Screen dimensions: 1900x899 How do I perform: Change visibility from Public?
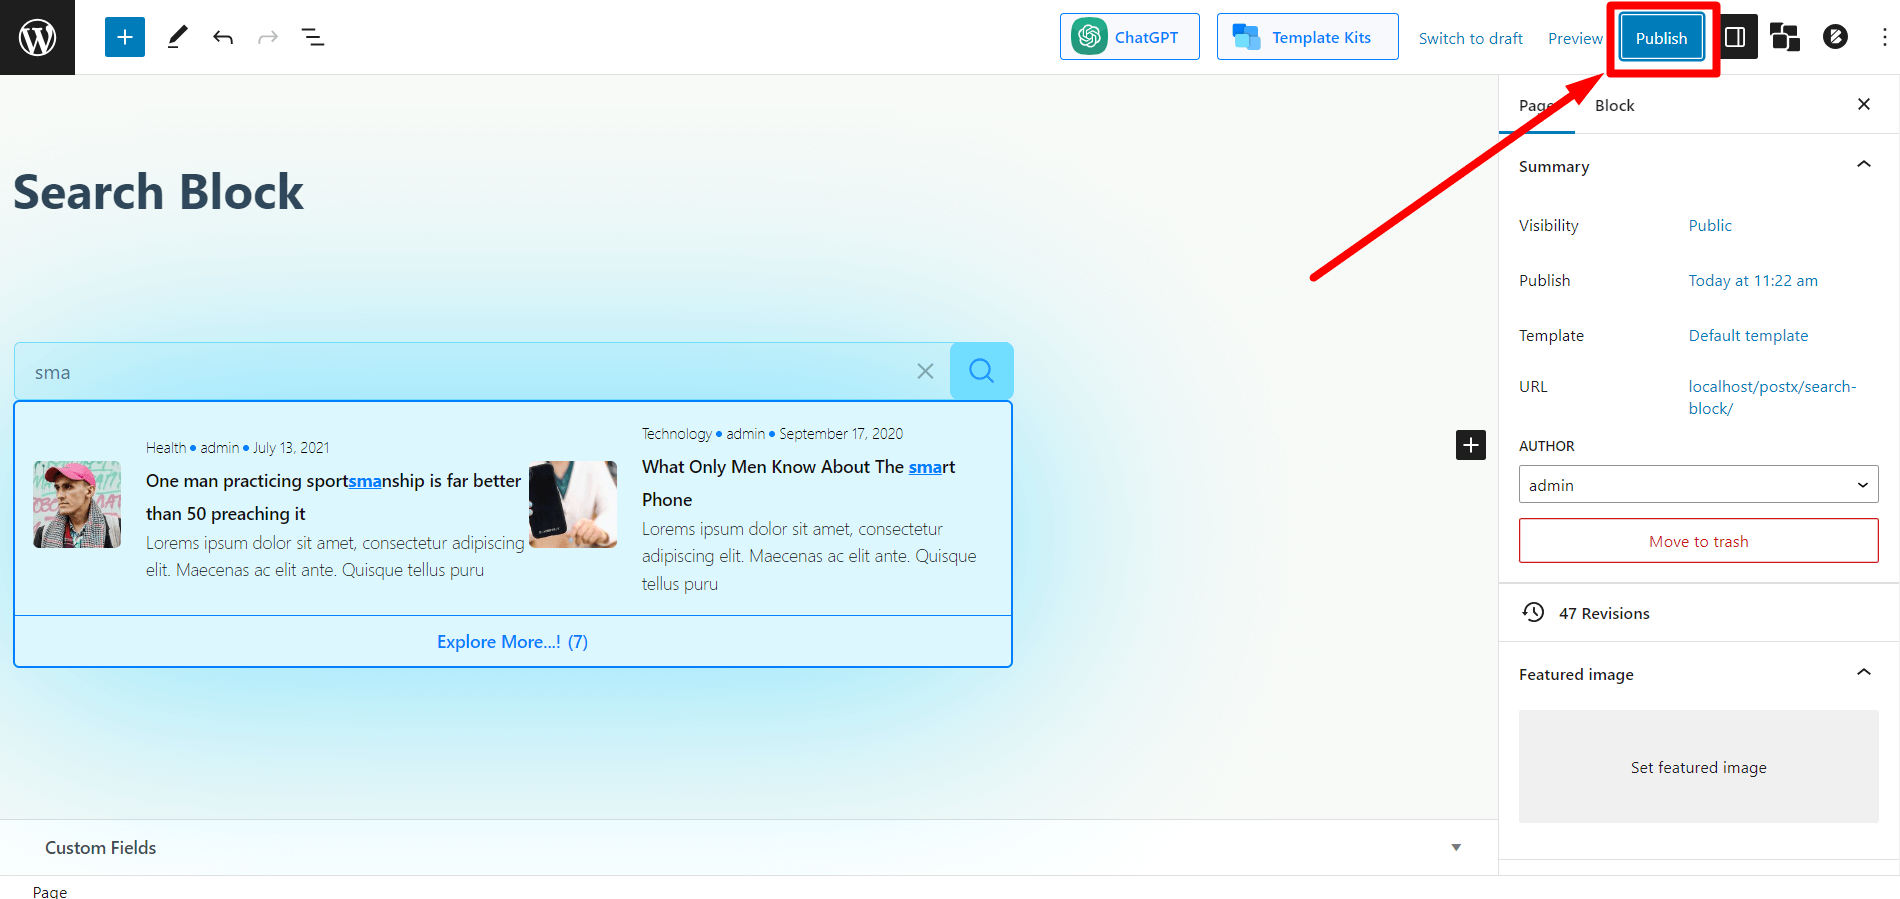click(1710, 225)
